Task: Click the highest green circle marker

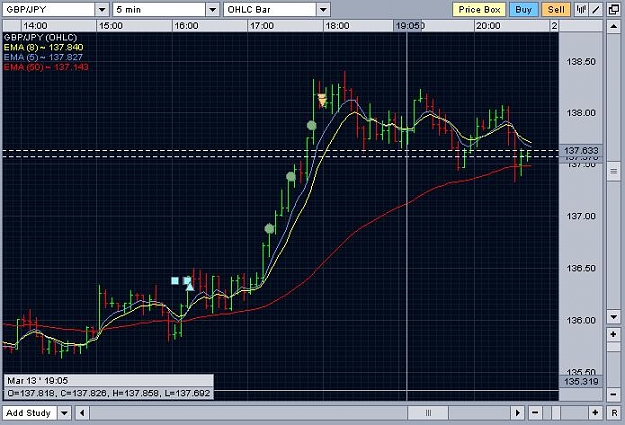Action: point(312,126)
